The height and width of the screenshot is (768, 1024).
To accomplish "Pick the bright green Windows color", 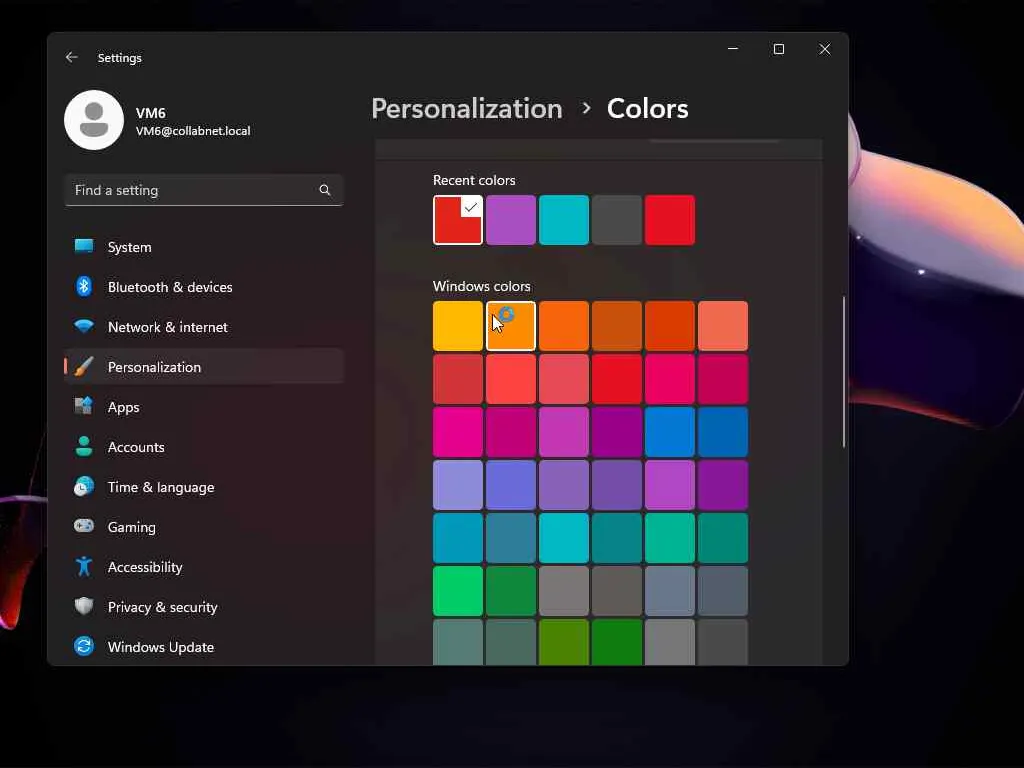I will [458, 590].
